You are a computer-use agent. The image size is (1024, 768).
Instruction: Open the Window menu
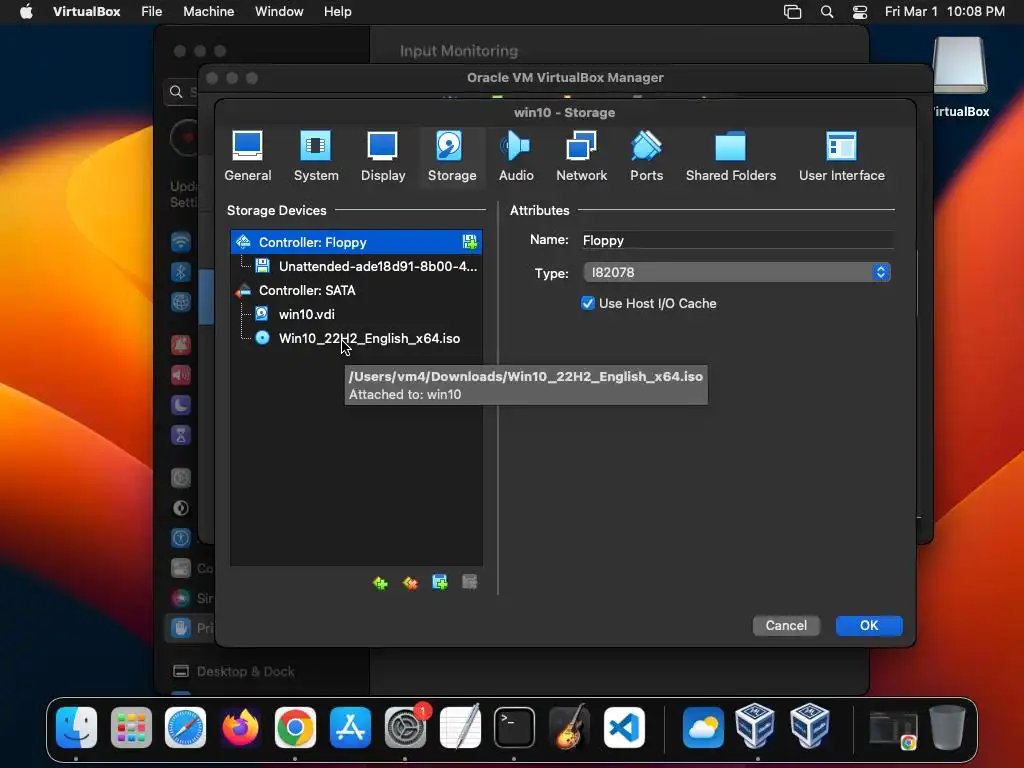pos(279,12)
